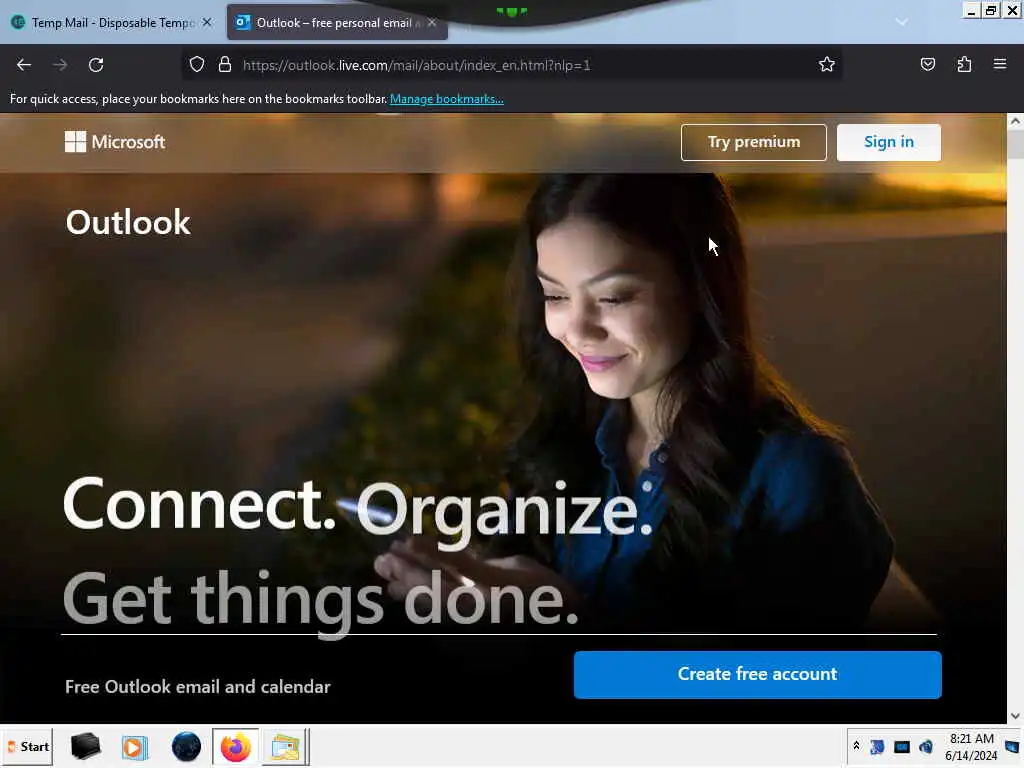Click the Try premium button

[x=754, y=142]
